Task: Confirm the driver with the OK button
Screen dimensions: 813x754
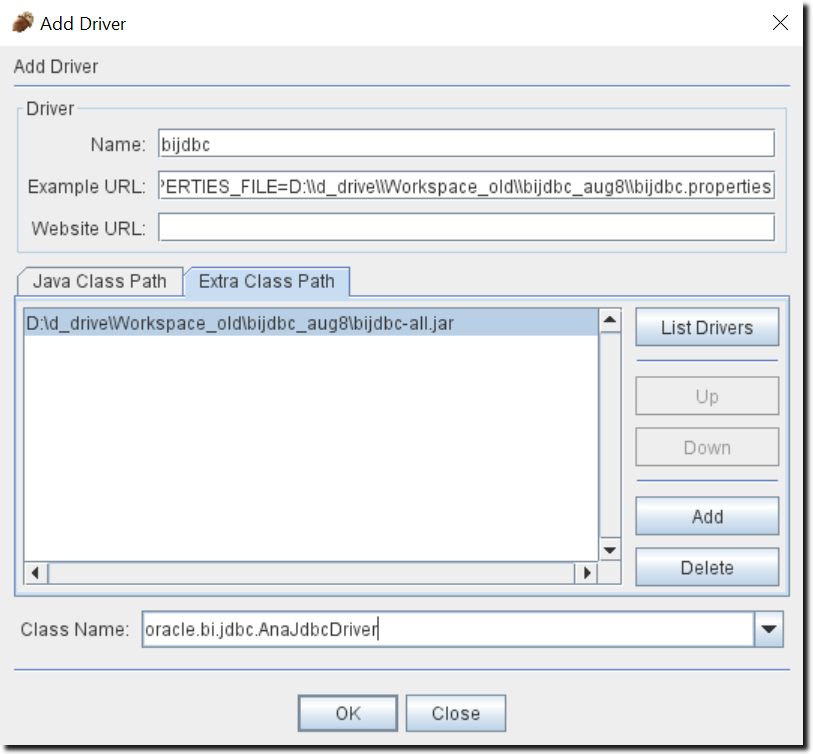Action: click(x=347, y=713)
